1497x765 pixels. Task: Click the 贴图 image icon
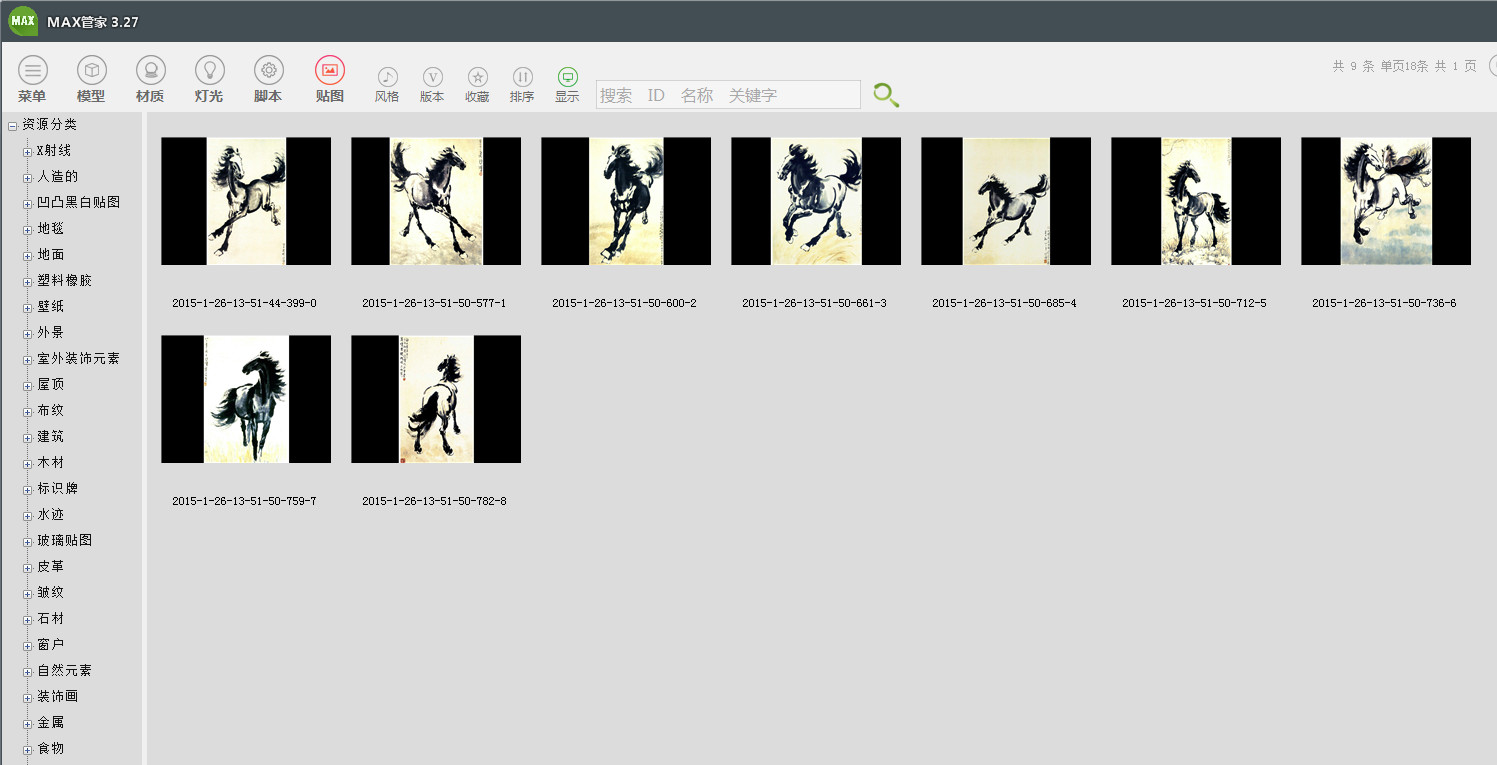(330, 71)
